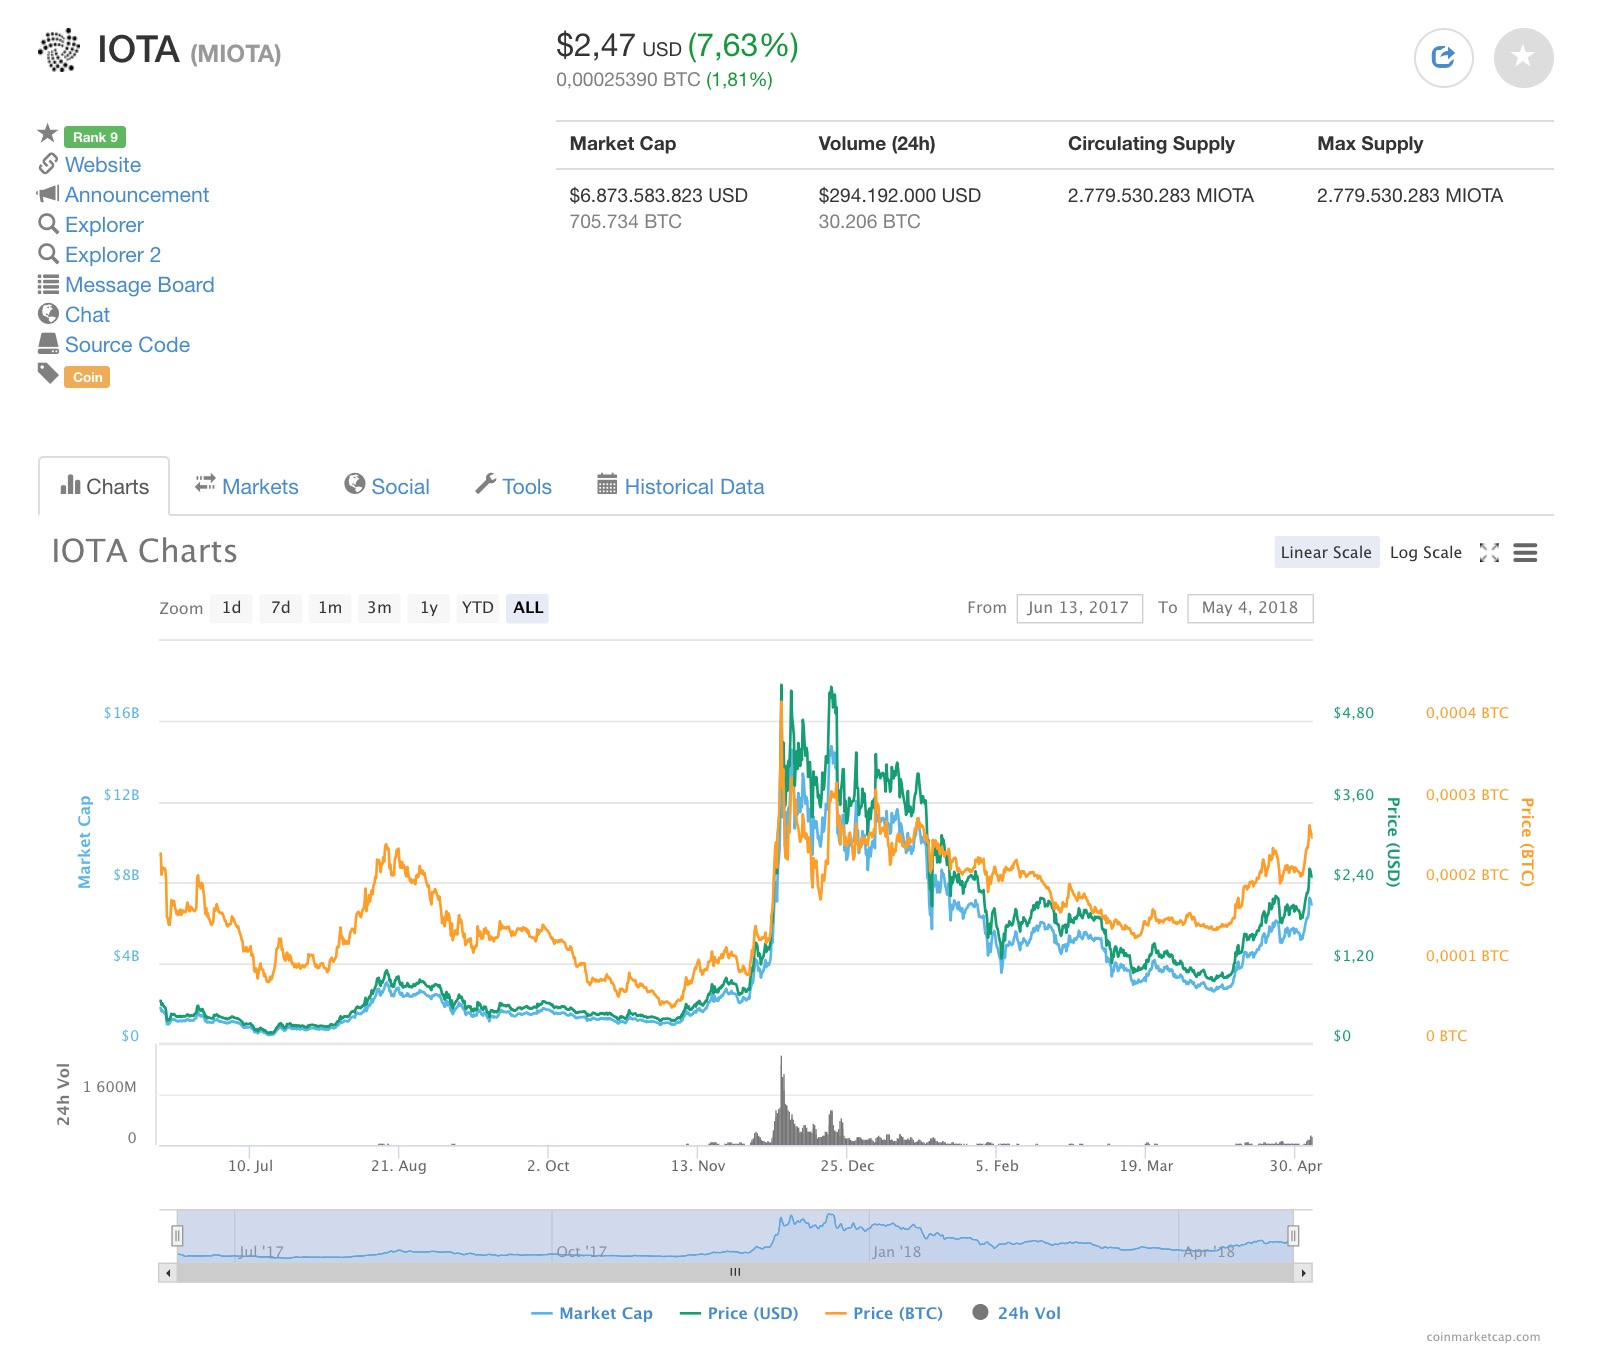Toggle Market Cap series in legend
This screenshot has width=1604, height=1350.
tap(592, 1314)
